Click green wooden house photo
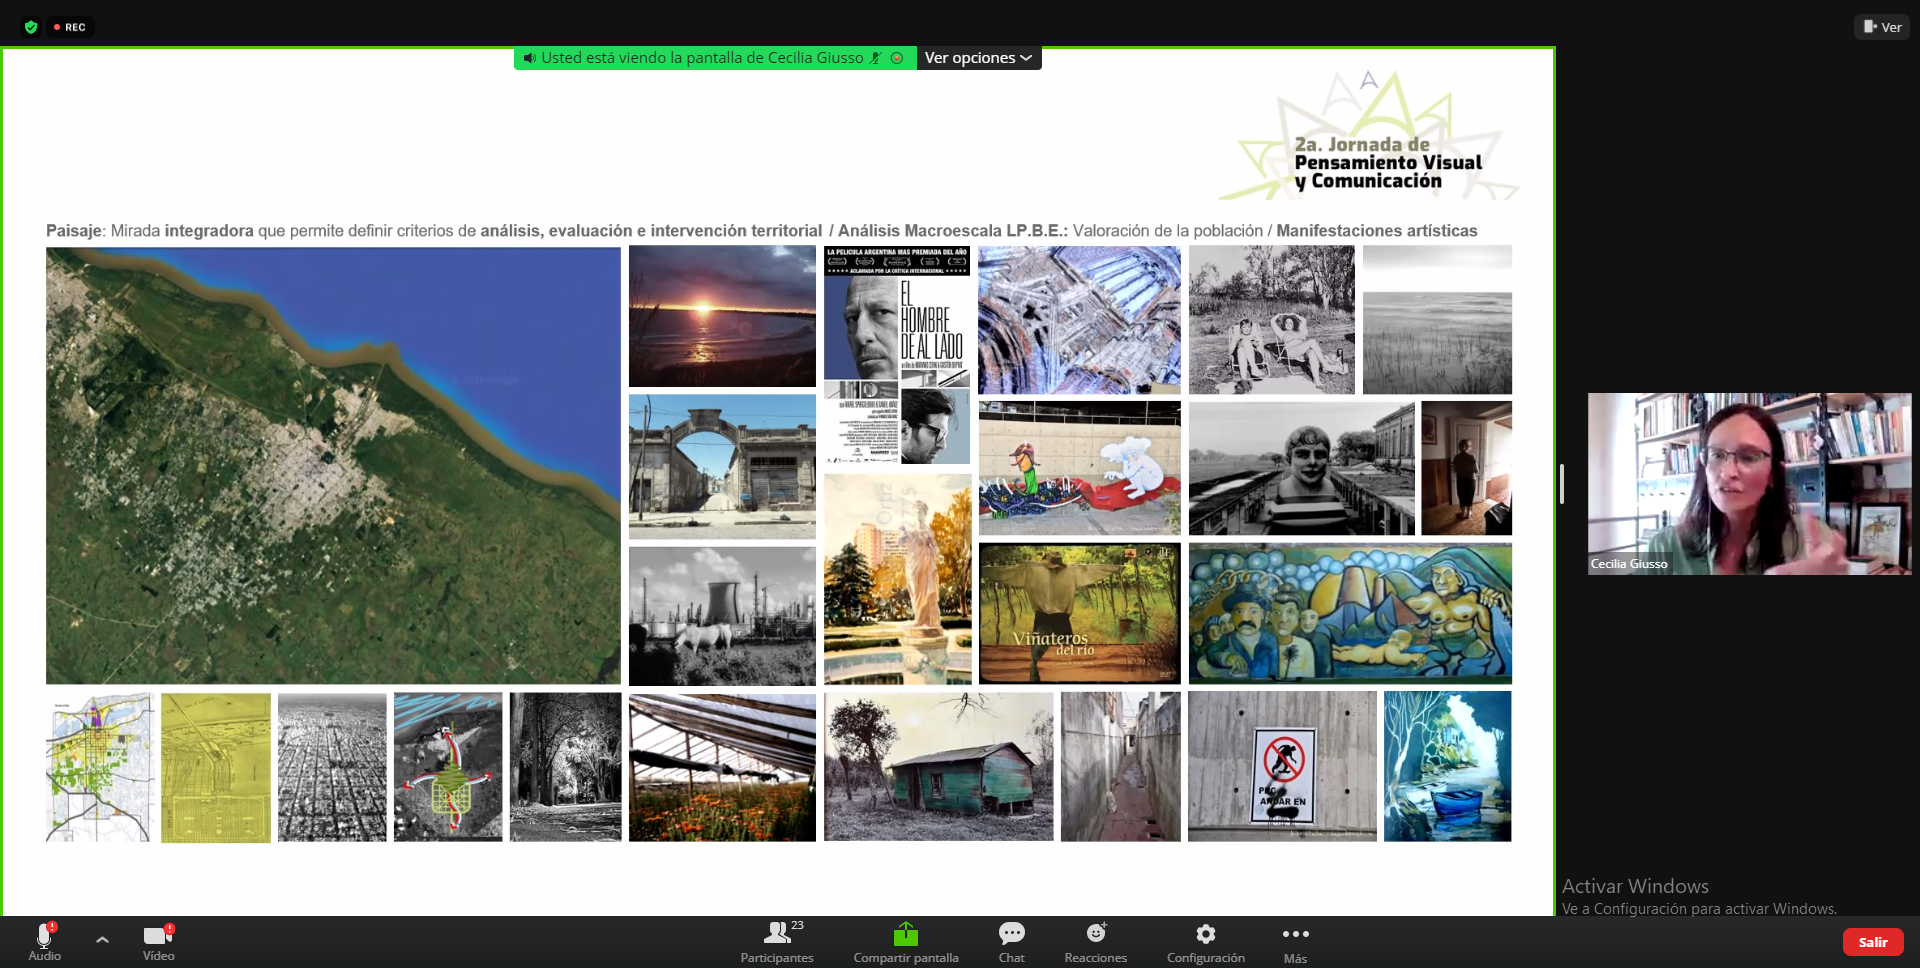 coord(939,766)
